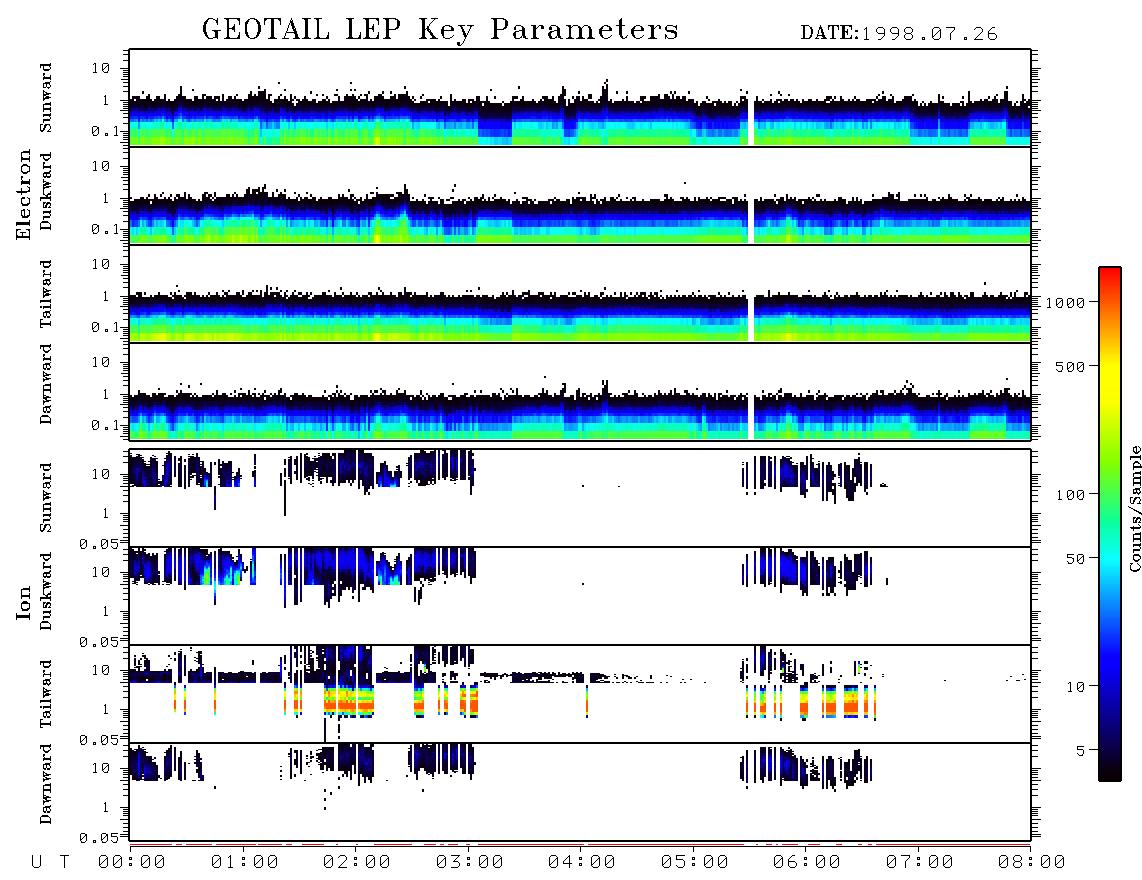Click the "0.1" tick of Electron Sunward panel
This screenshot has height=880, width=1142.
tap(105, 132)
